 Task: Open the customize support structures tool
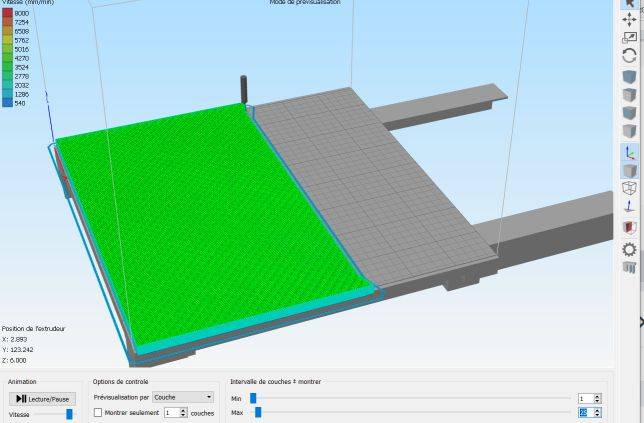coord(629,267)
